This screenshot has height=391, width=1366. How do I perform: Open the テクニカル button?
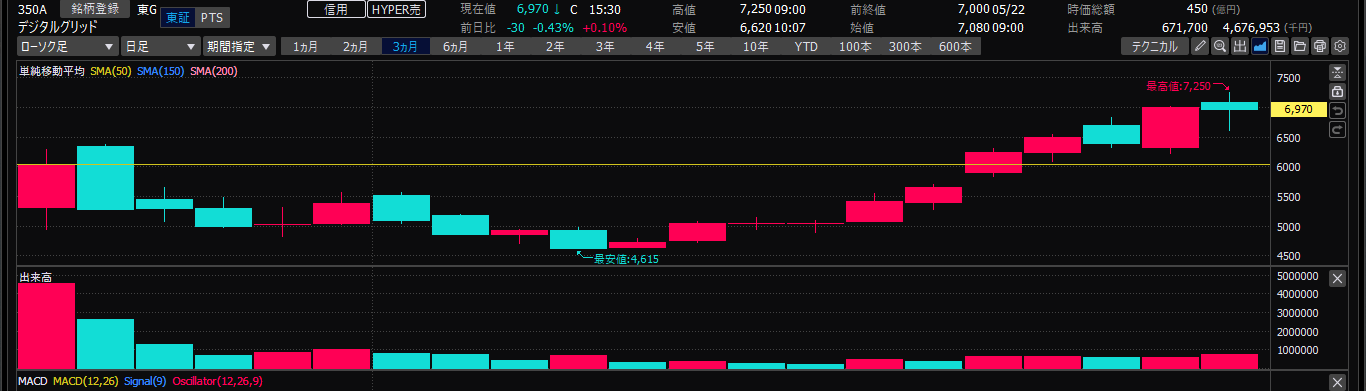pyautogui.click(x=1154, y=46)
